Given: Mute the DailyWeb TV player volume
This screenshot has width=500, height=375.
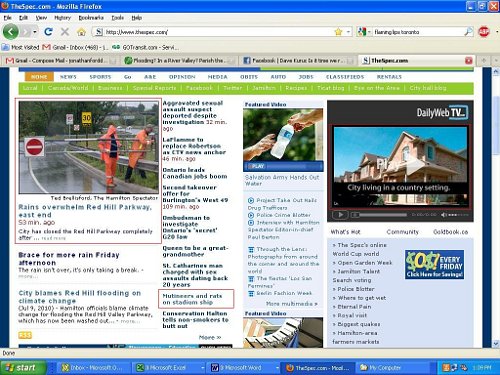Looking at the screenshot, I should coord(444,215).
